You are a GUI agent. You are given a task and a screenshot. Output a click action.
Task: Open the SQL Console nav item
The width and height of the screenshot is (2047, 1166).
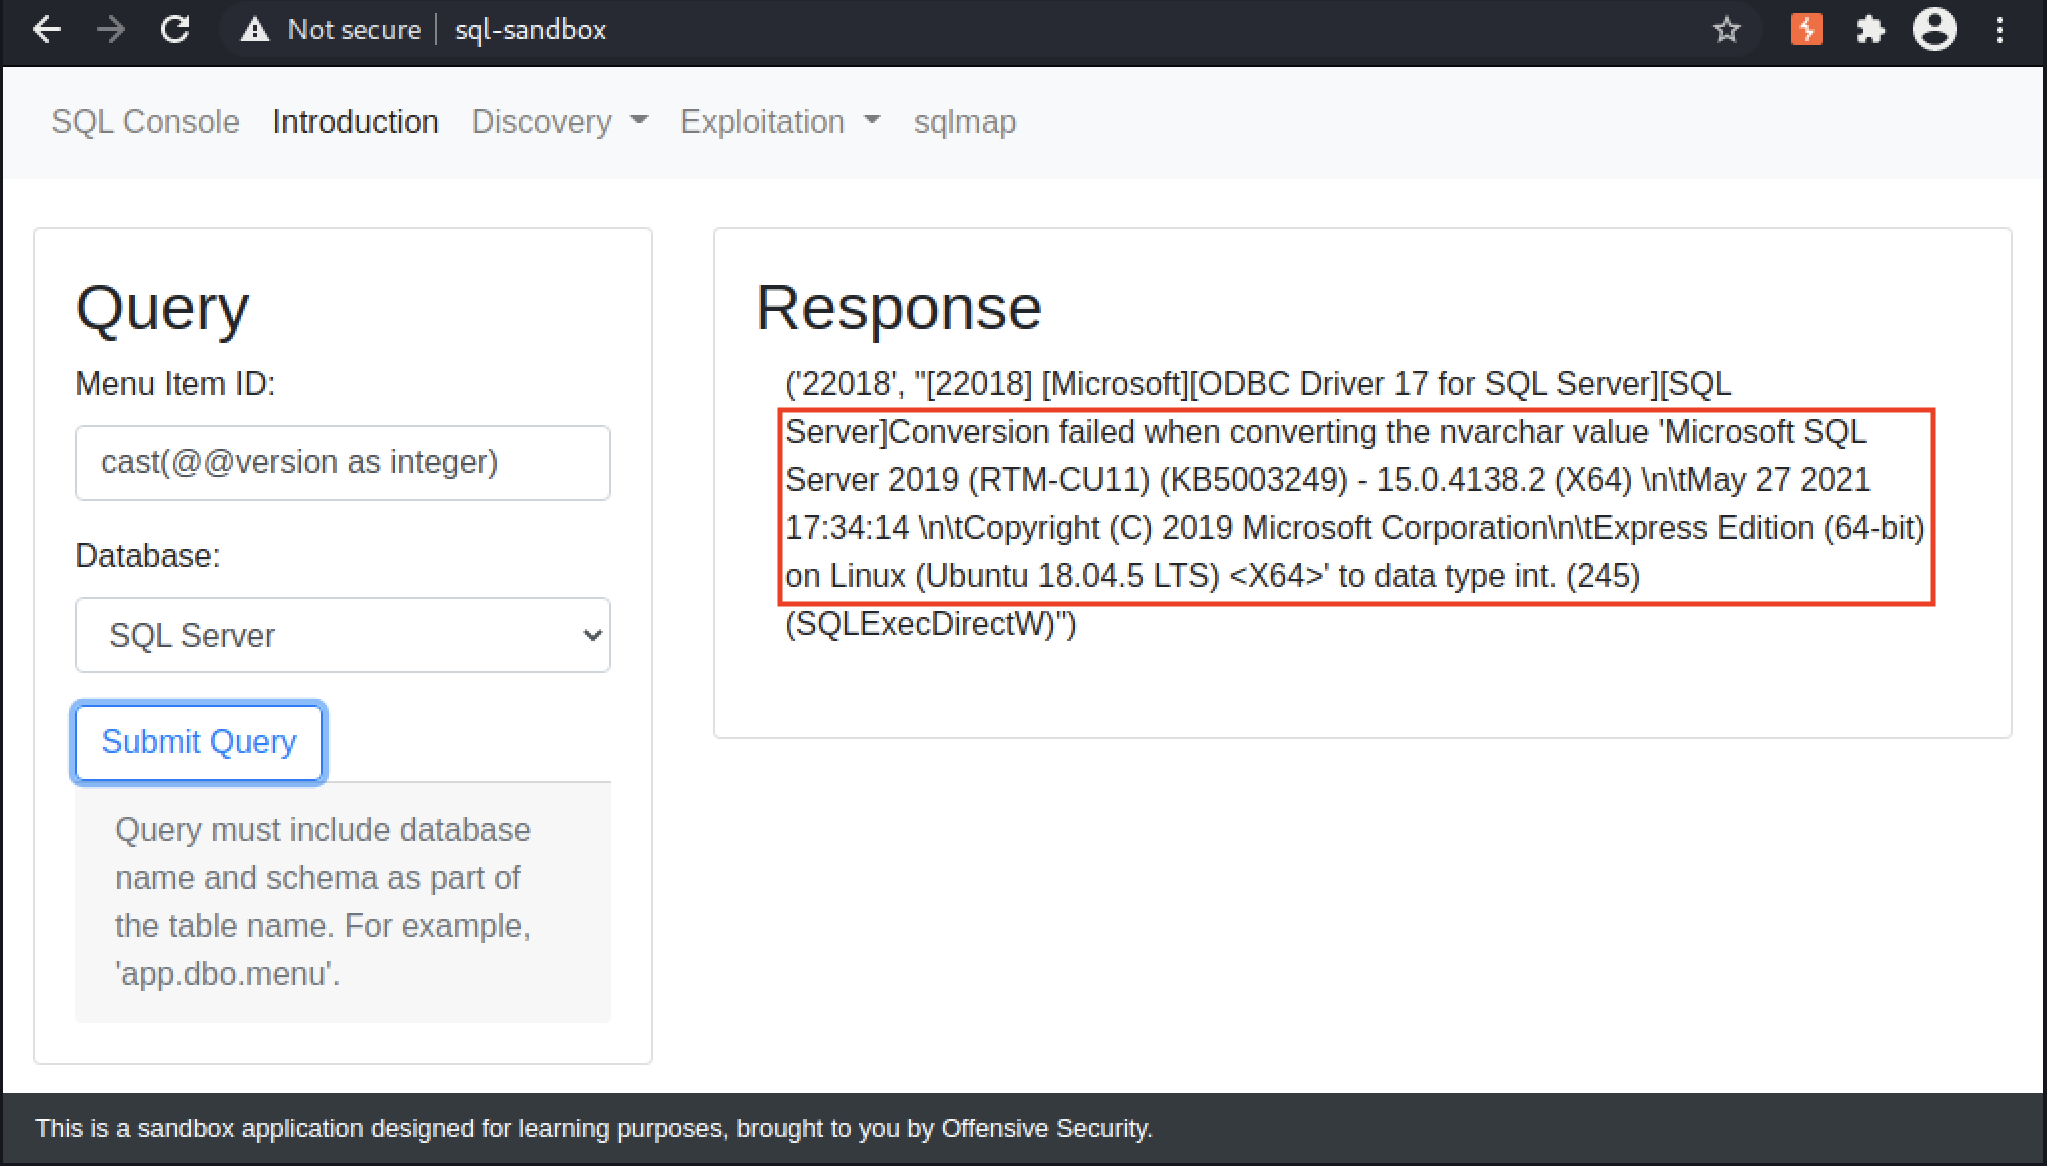pyautogui.click(x=146, y=122)
